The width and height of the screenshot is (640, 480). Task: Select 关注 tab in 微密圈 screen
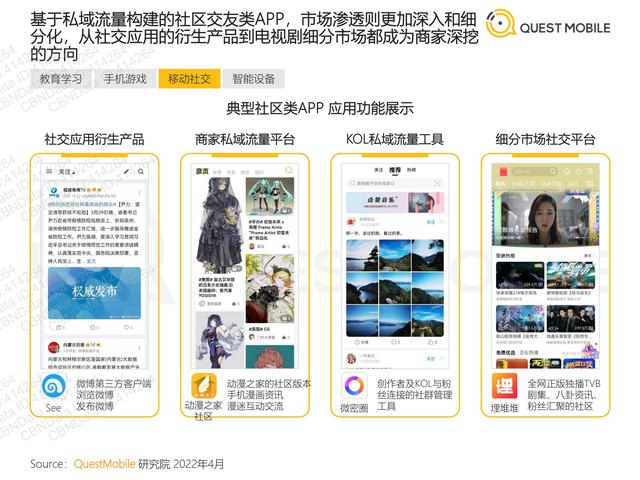point(379,170)
